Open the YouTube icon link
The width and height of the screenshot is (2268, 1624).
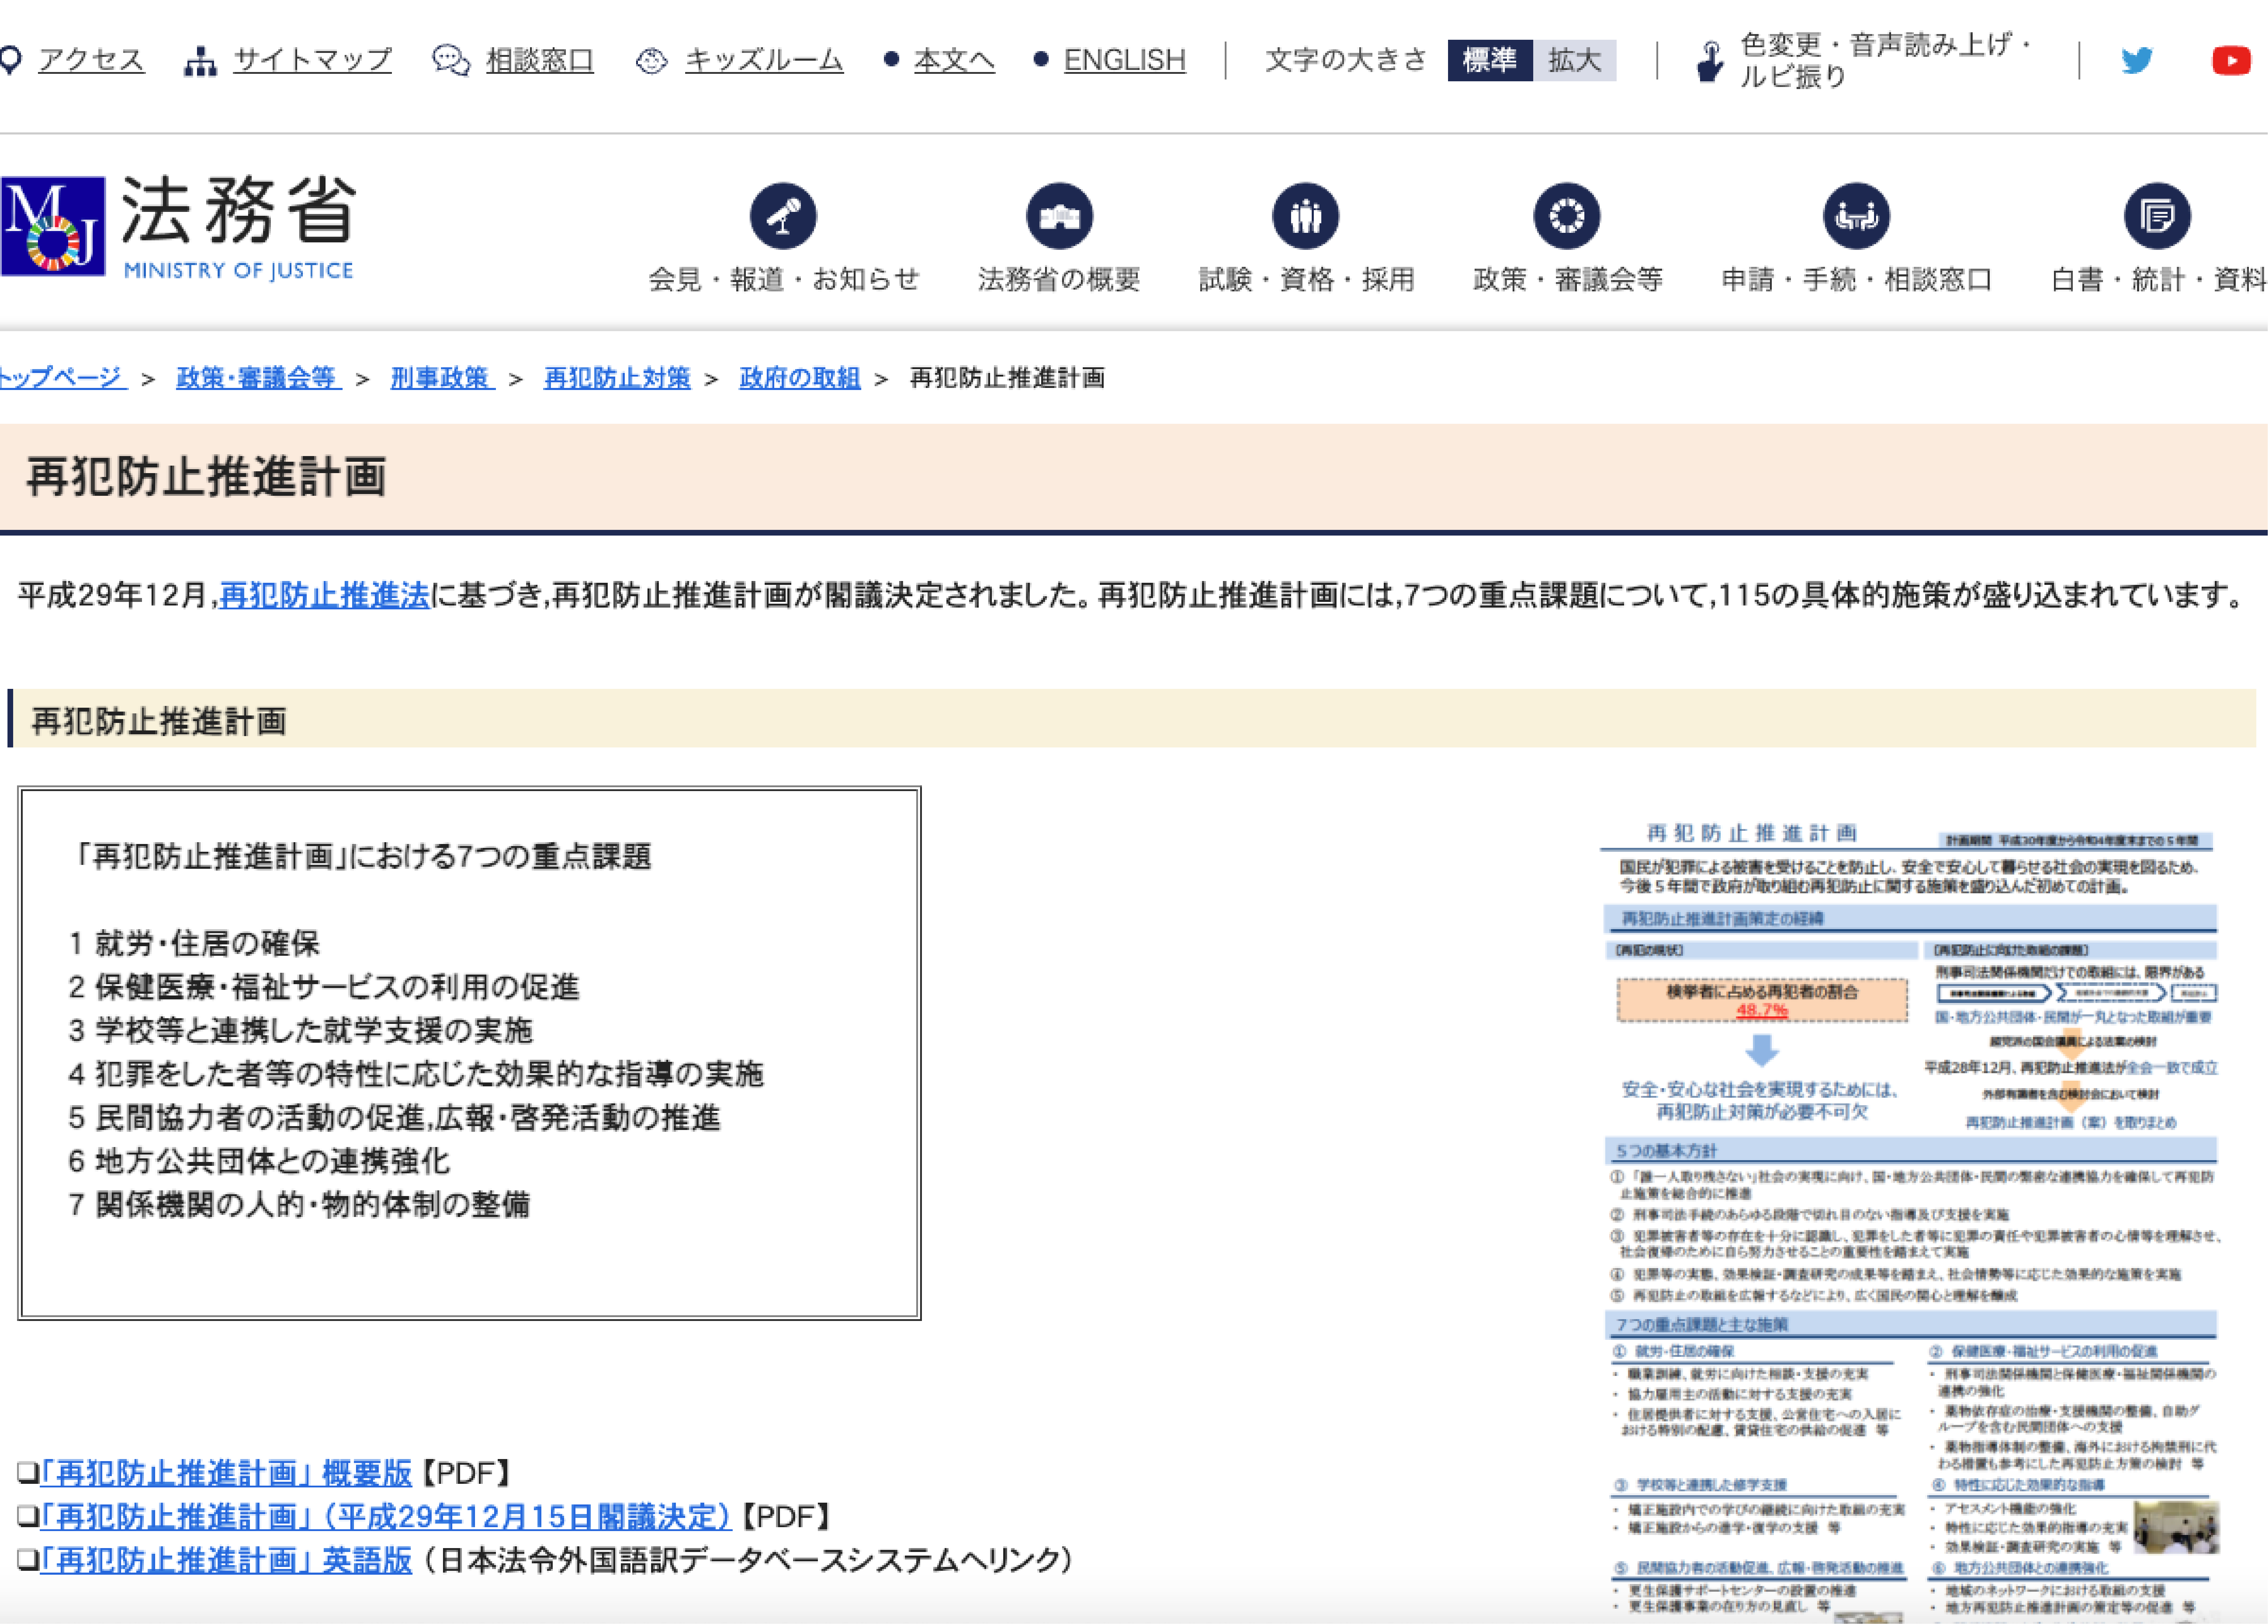click(2231, 61)
